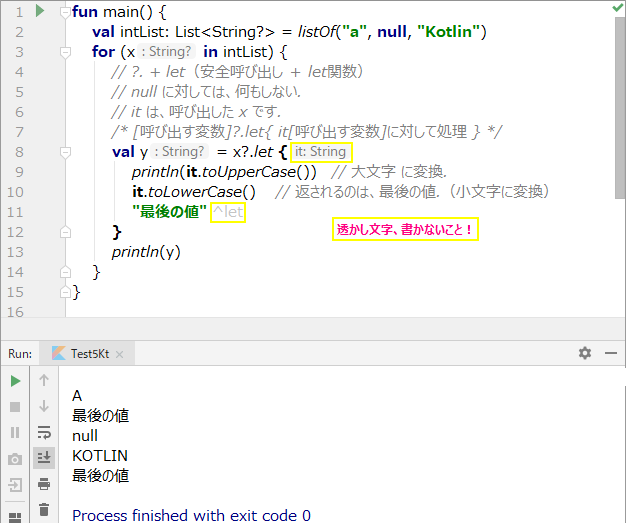Click the exit icon in the Run toolbar

(15, 485)
